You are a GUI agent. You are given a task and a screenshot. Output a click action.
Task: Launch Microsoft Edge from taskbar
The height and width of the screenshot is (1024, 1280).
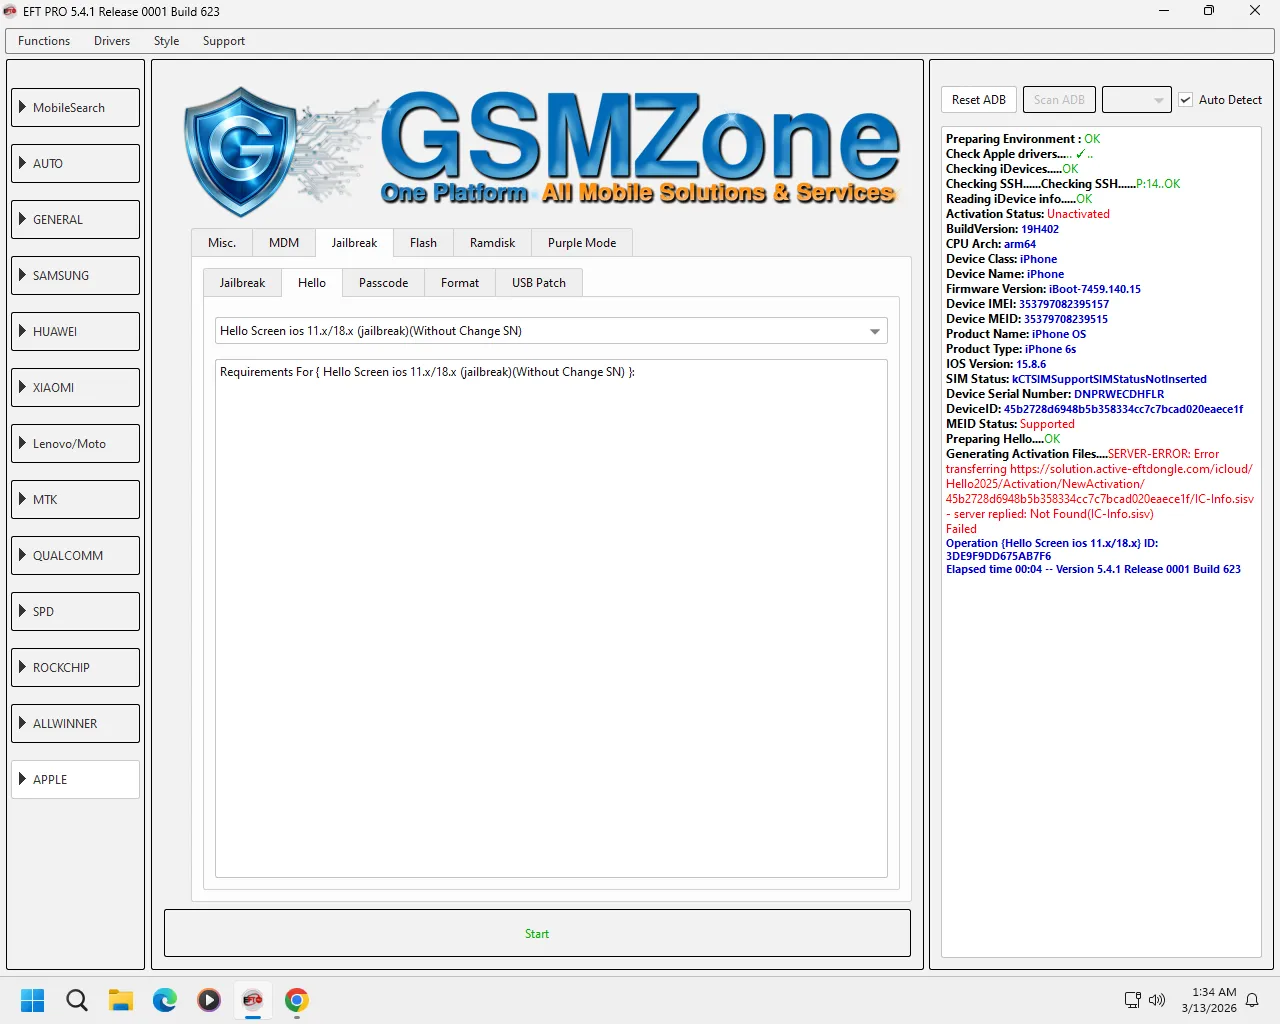(x=165, y=1000)
